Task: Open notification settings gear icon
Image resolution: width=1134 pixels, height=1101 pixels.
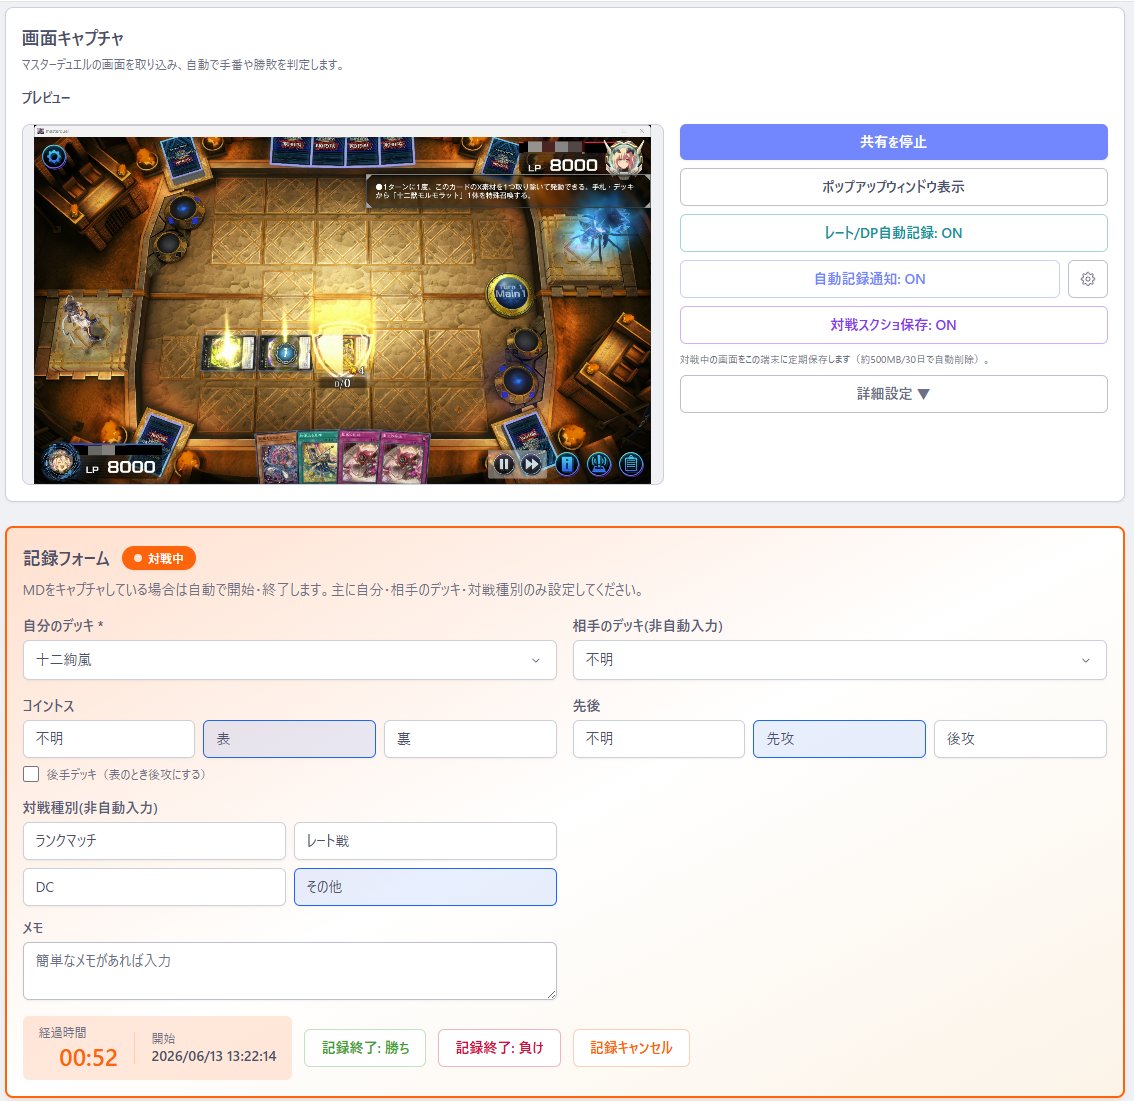Action: click(x=1087, y=279)
